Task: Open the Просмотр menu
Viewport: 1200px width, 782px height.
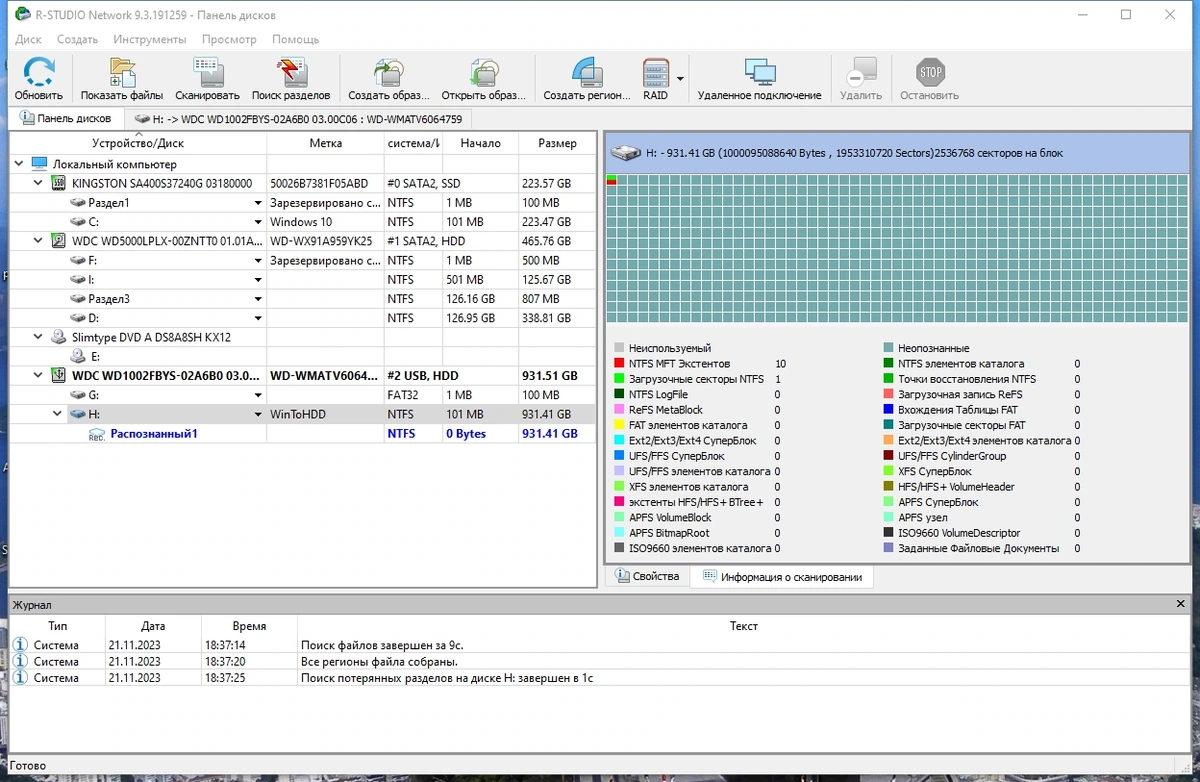Action: (x=229, y=39)
